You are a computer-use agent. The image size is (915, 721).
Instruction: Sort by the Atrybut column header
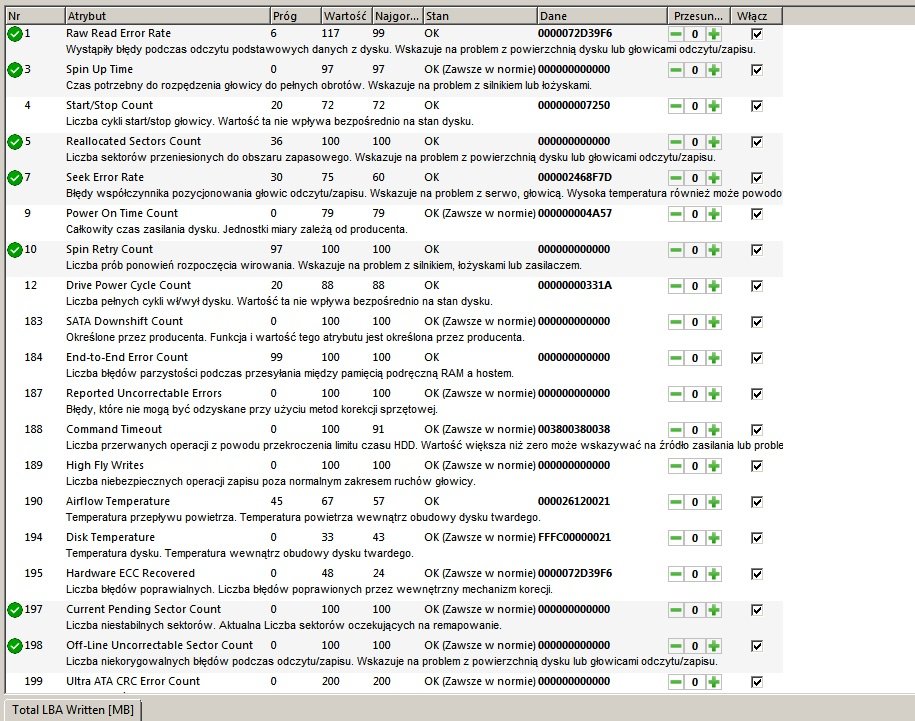[165, 16]
